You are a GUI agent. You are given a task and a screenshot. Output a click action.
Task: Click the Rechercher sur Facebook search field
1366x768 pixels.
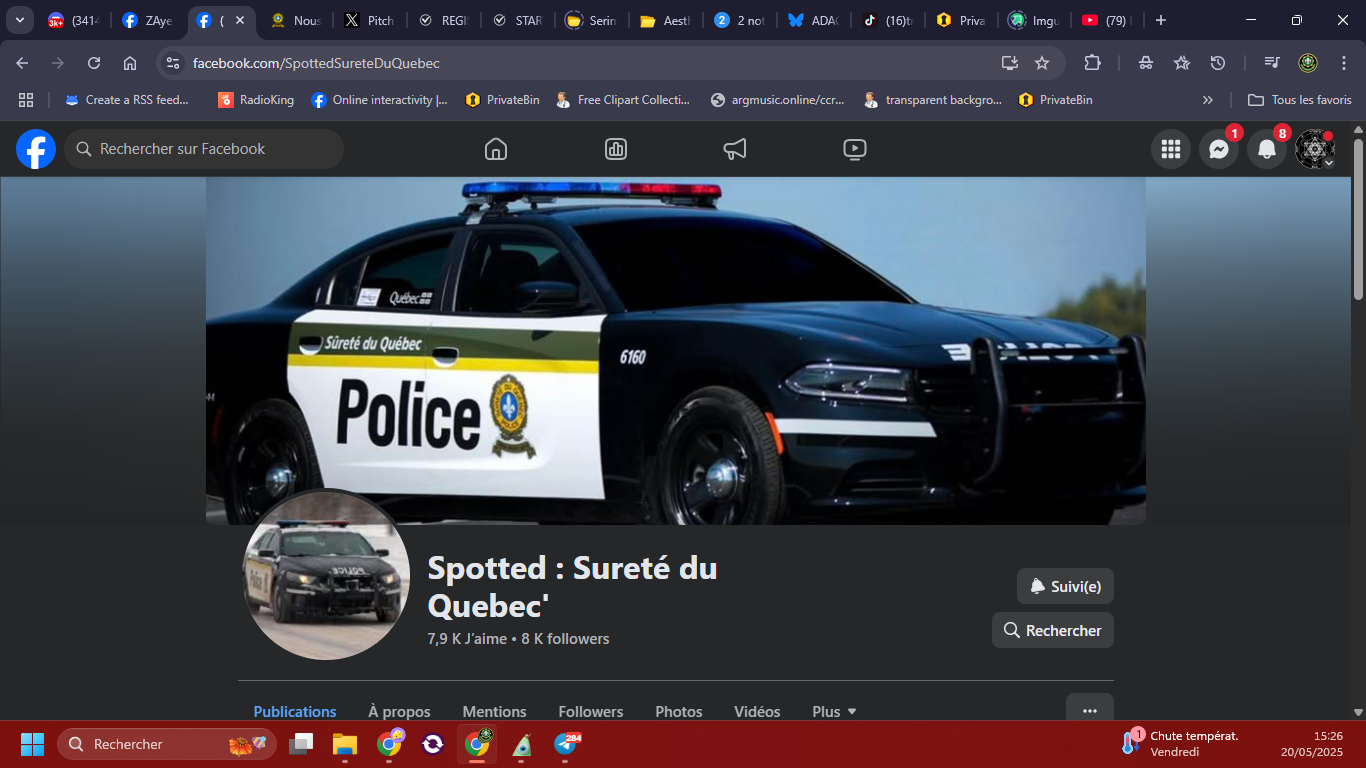pos(204,149)
